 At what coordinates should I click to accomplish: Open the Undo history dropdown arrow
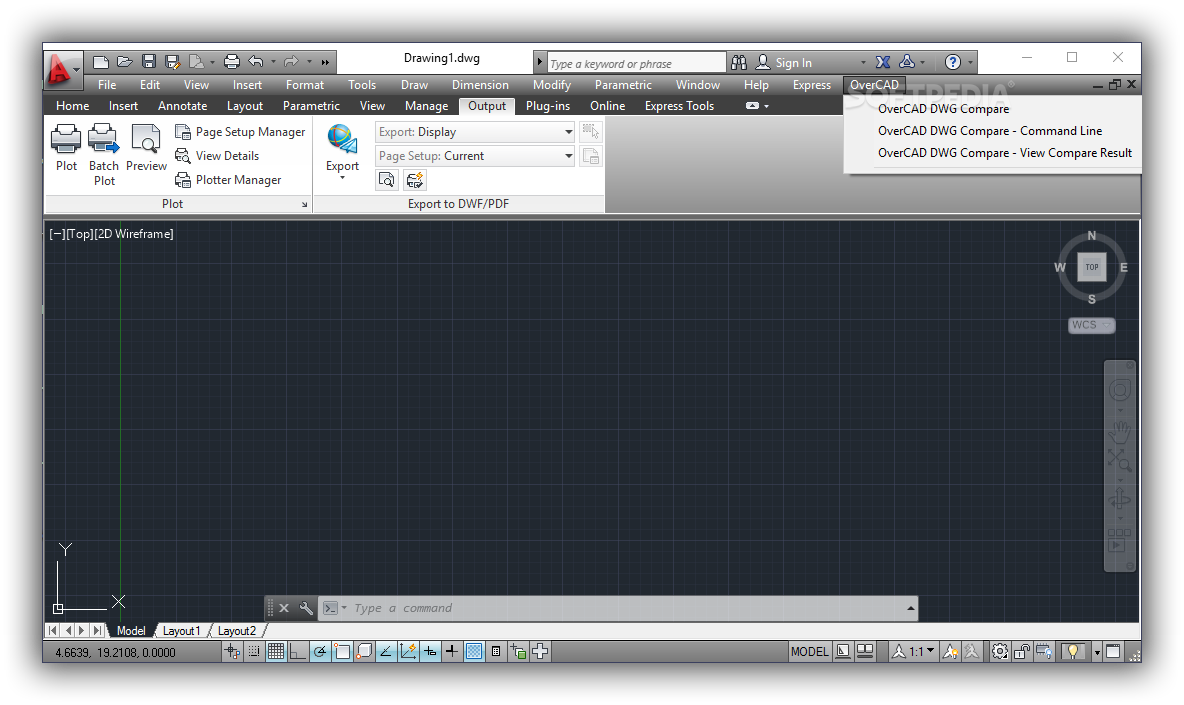(x=273, y=62)
